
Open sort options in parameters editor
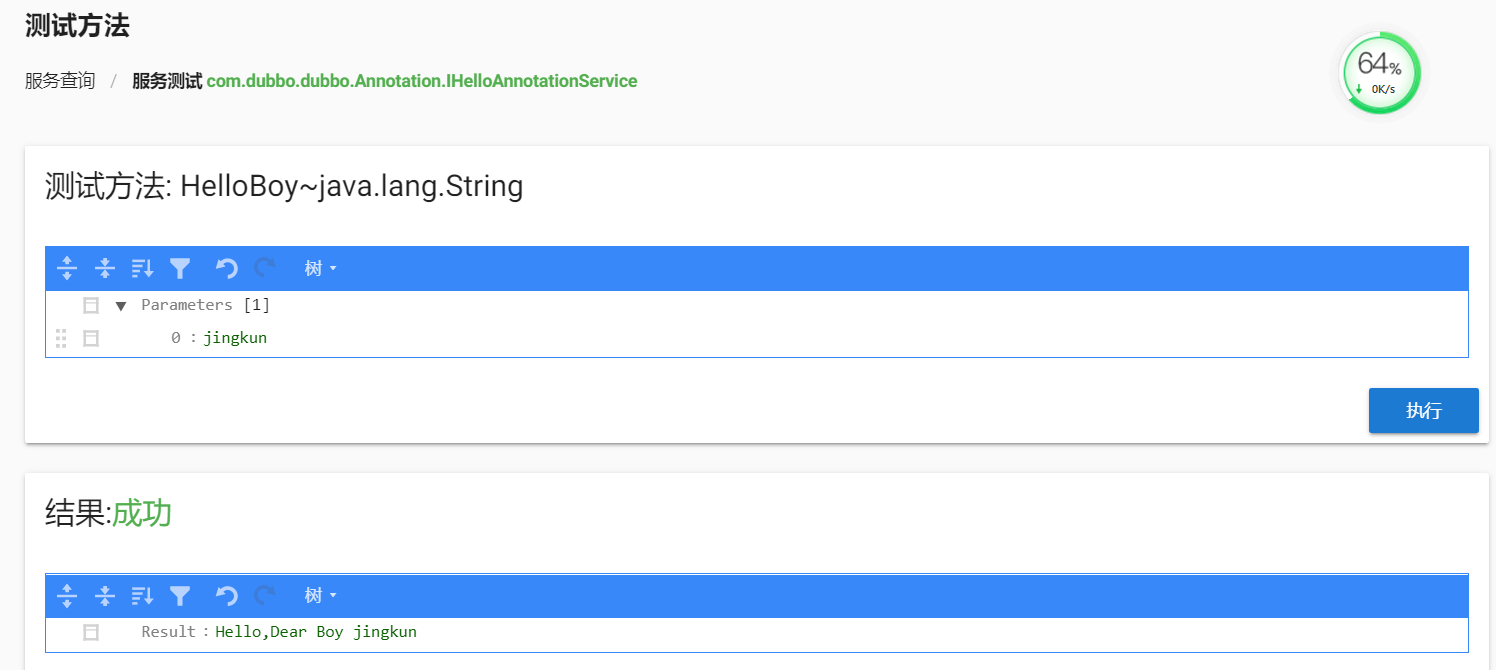coord(142,268)
